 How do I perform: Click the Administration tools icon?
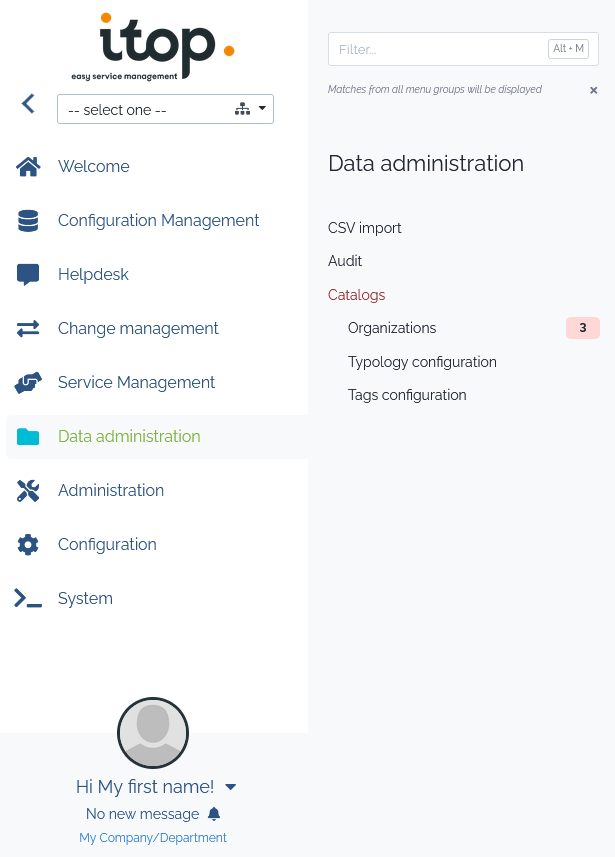point(28,491)
